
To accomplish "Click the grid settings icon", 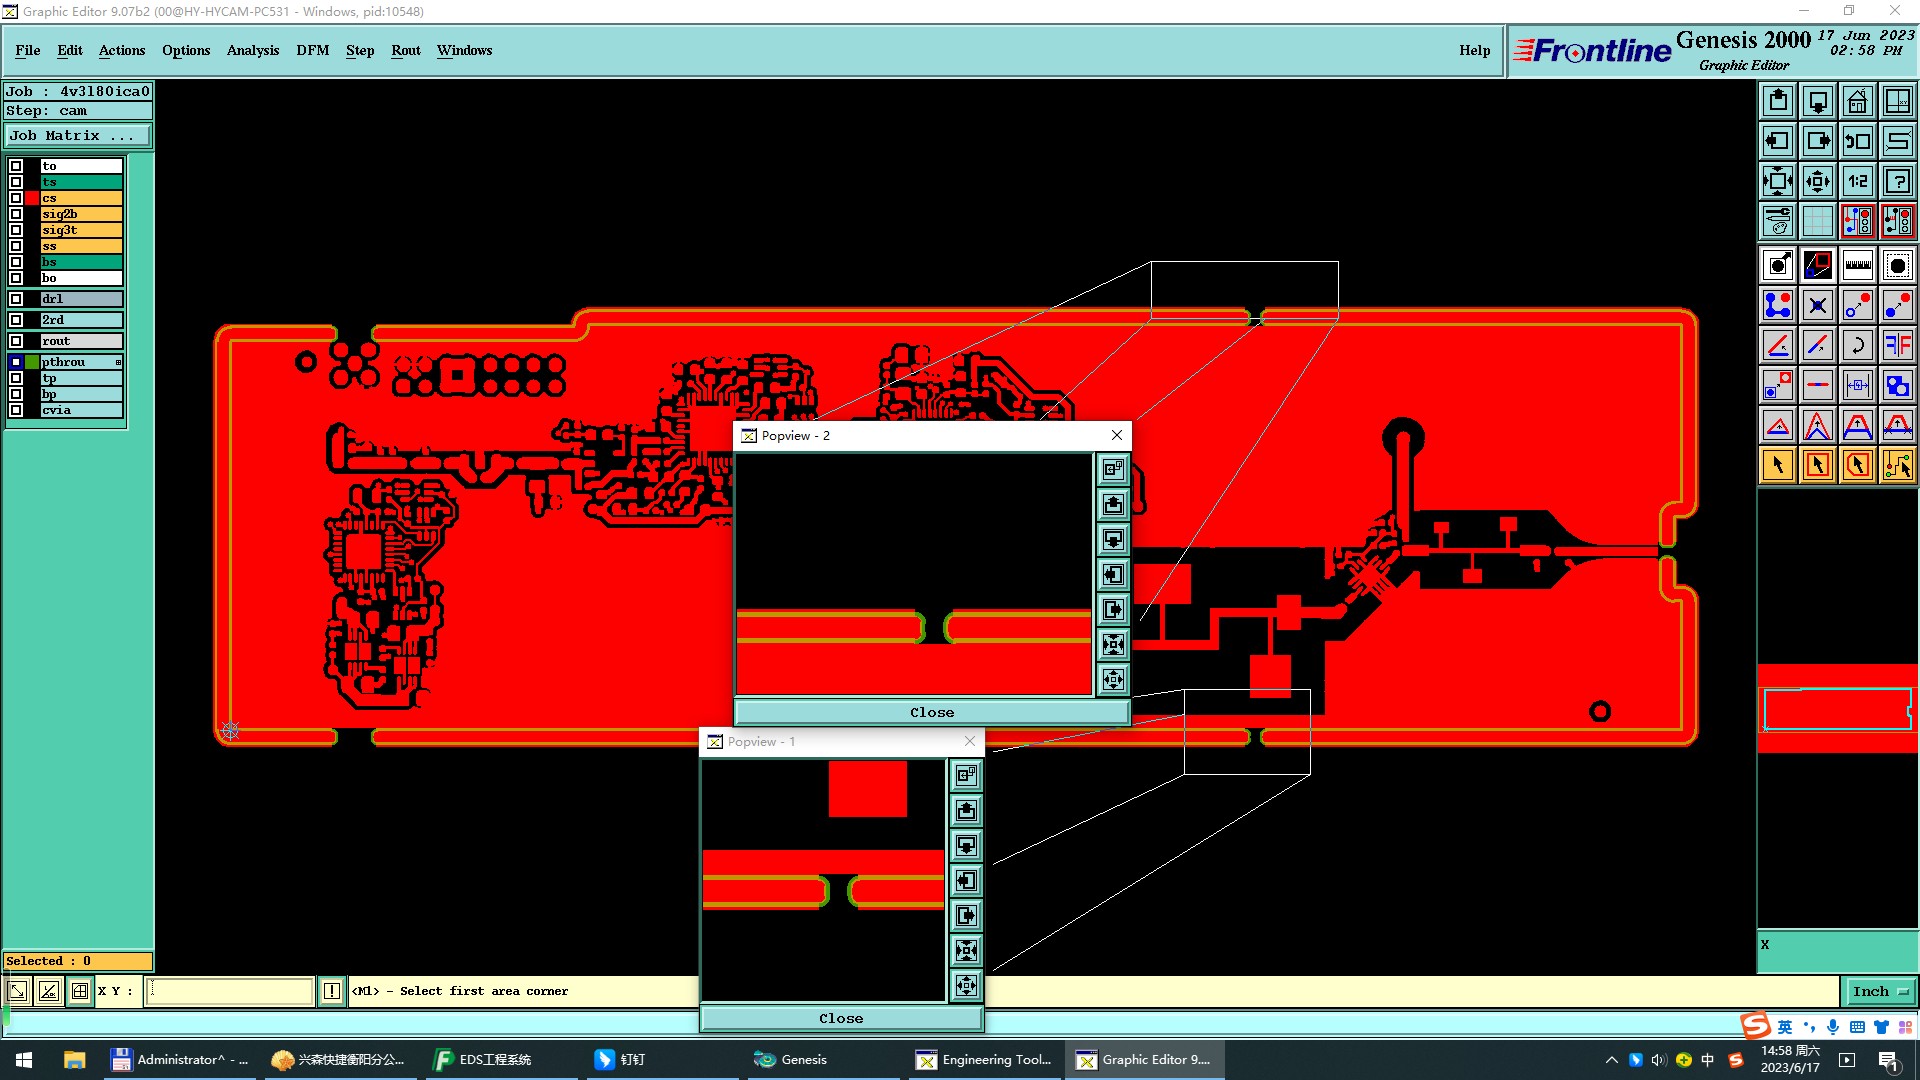I will [1817, 221].
